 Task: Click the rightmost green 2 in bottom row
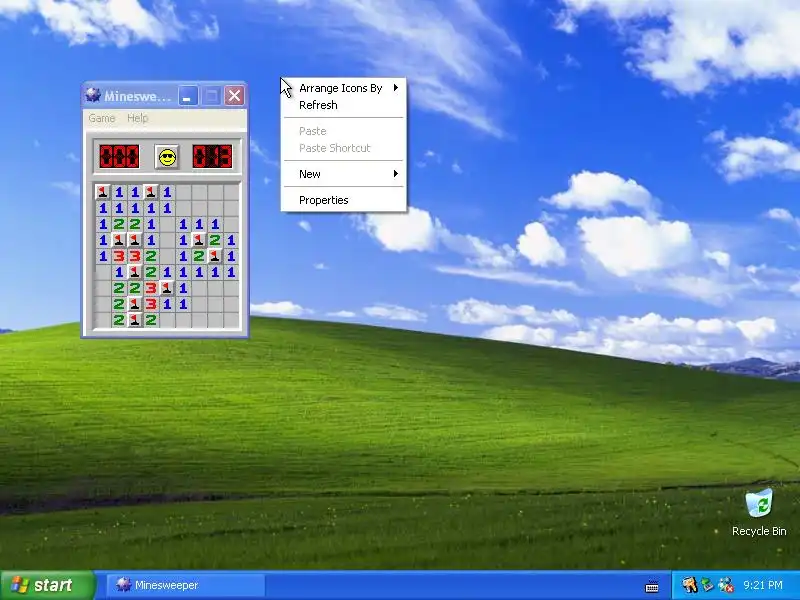point(151,320)
